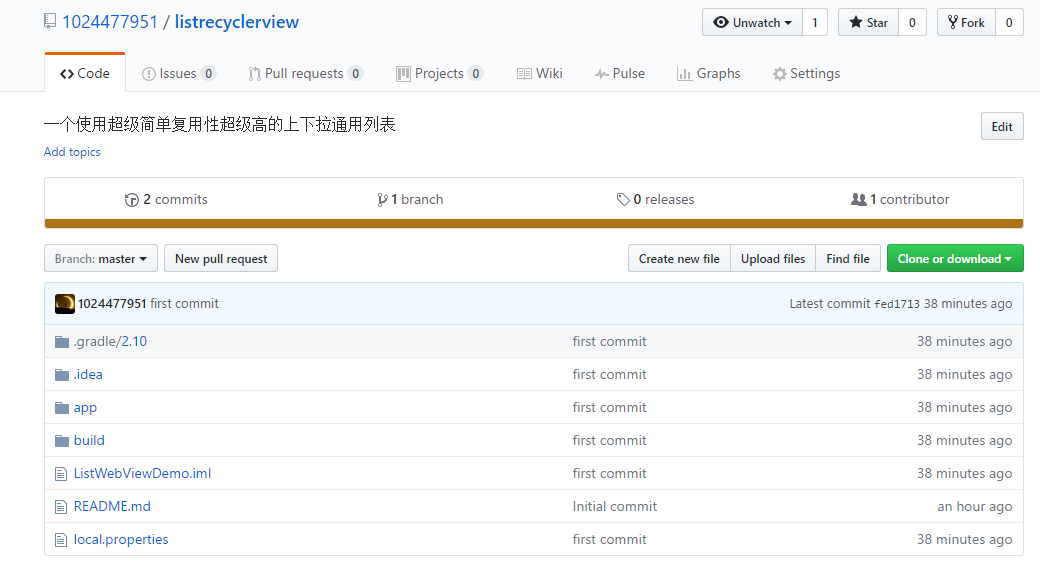Click the folder icon for .gradle/2.10
The width and height of the screenshot is (1040, 561).
pyautogui.click(x=62, y=342)
